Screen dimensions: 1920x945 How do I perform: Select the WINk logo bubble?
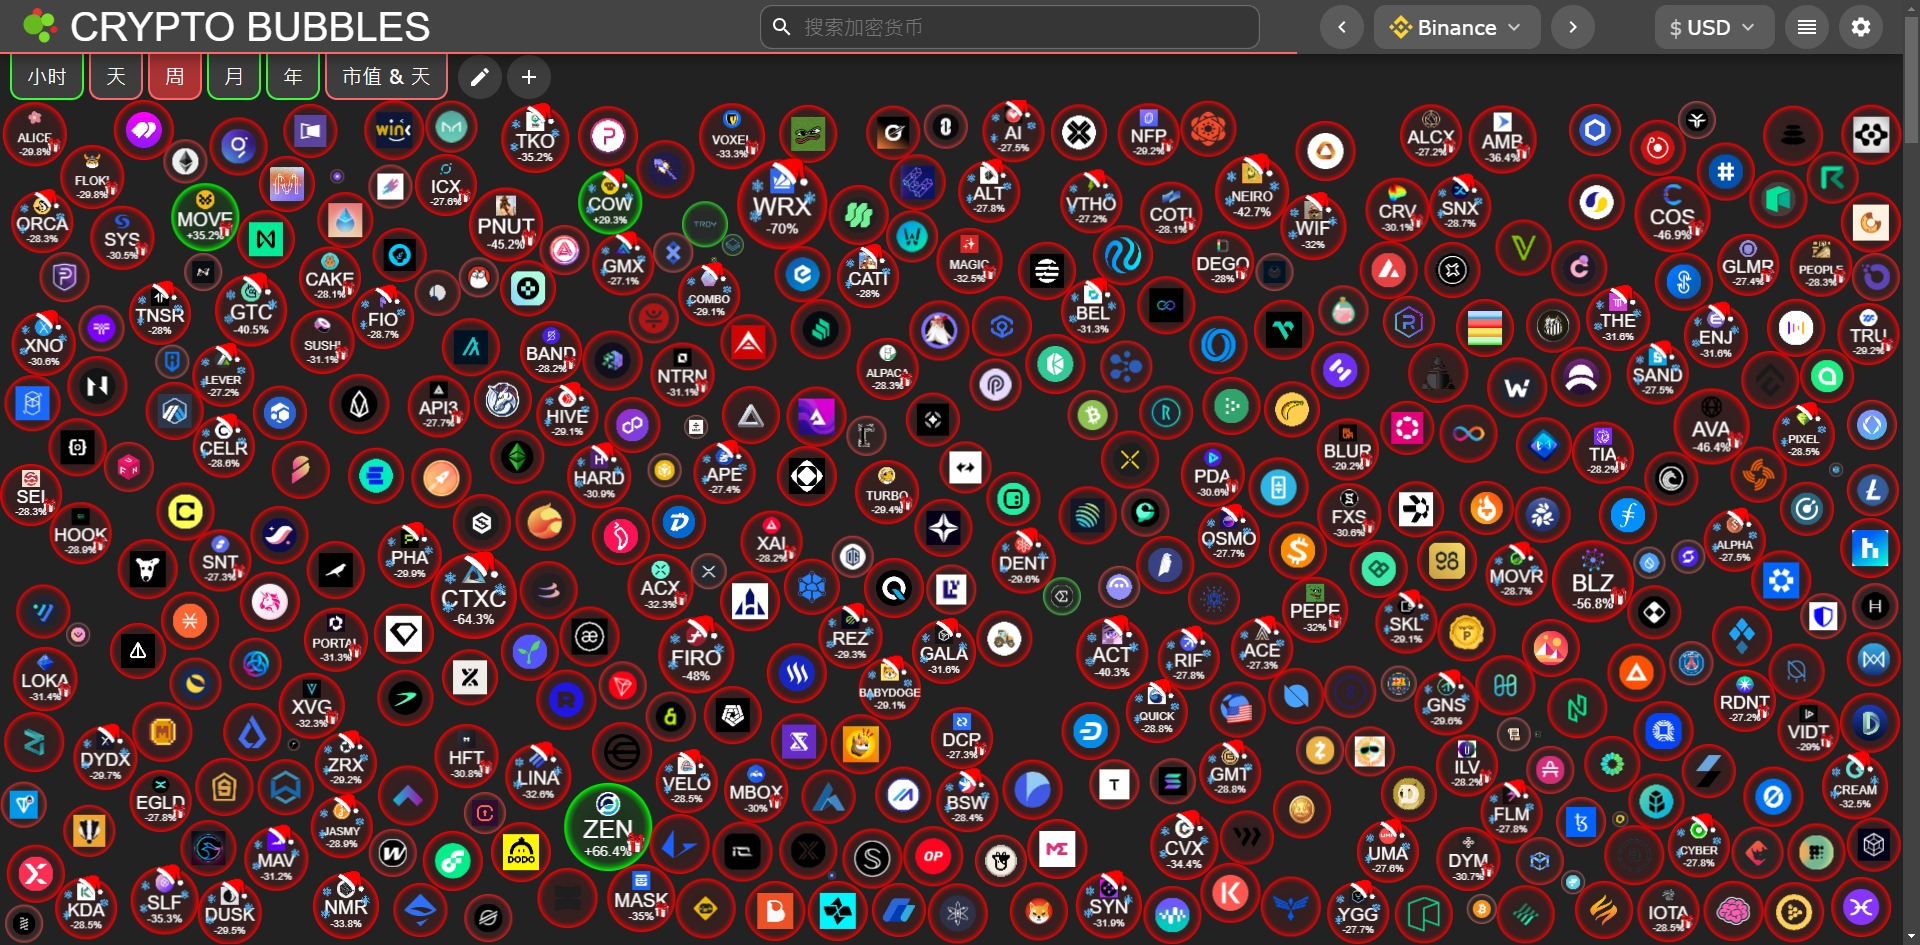pyautogui.click(x=394, y=130)
